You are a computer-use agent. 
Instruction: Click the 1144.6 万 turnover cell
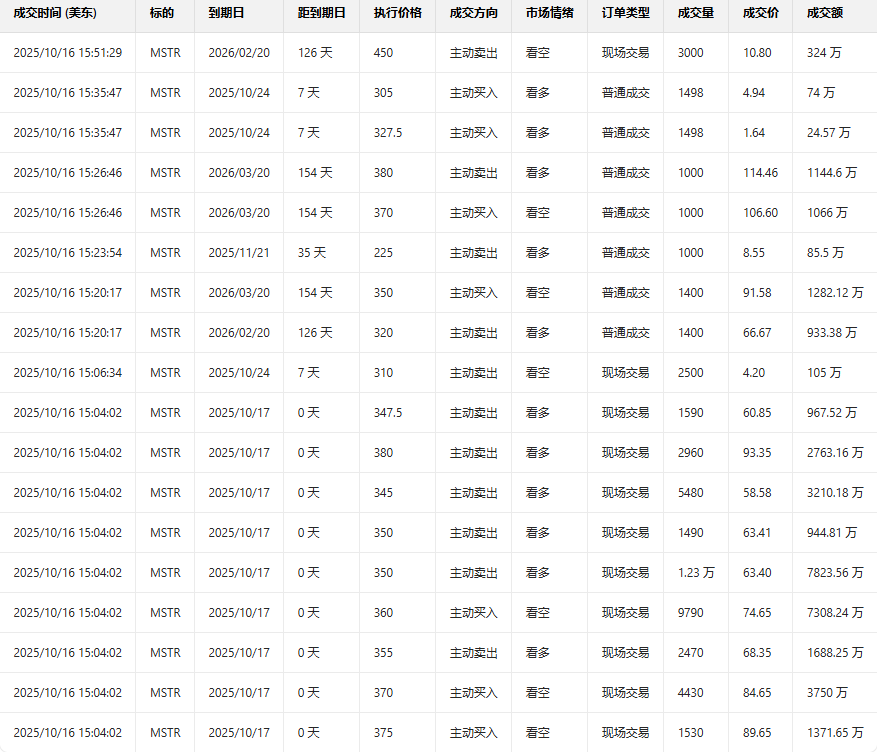832,173
